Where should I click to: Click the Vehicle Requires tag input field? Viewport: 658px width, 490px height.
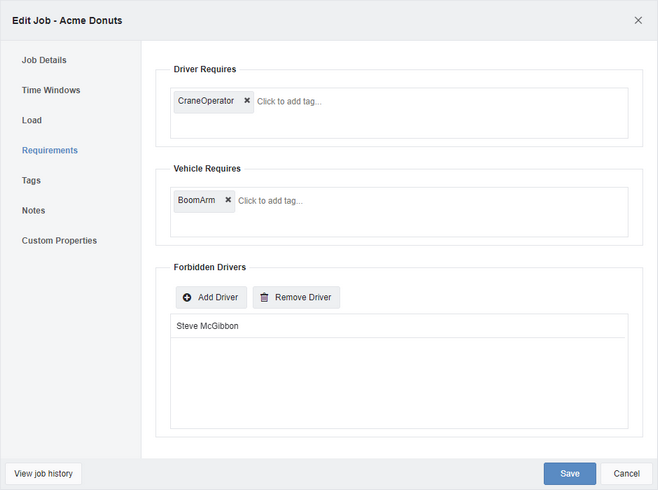coord(399,212)
